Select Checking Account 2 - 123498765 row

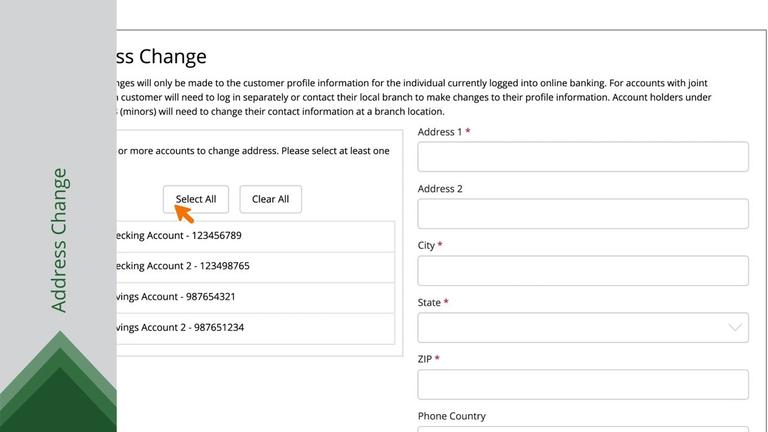coord(255,267)
